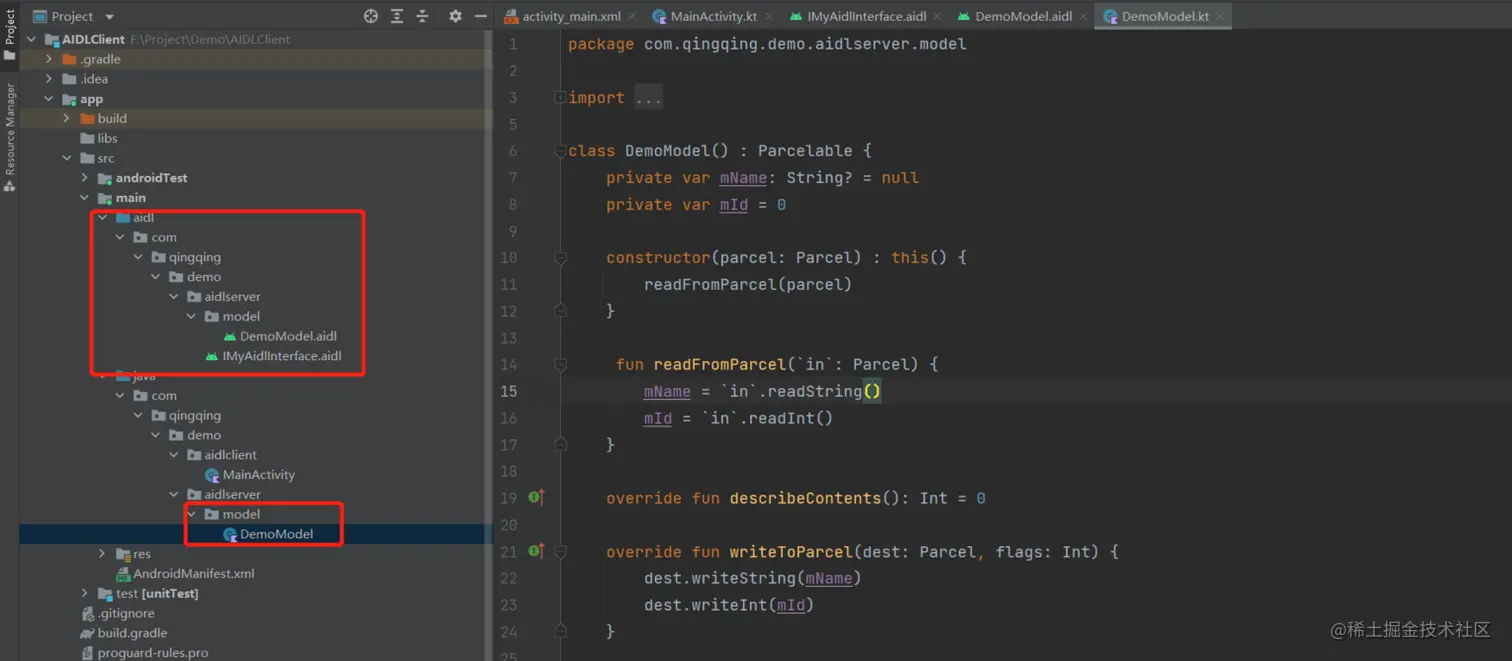Expand the build folder

coord(67,118)
